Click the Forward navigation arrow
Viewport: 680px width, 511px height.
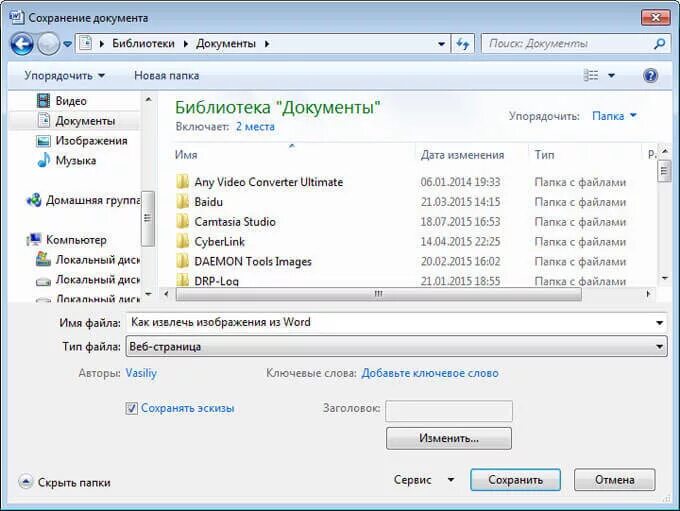(48, 44)
